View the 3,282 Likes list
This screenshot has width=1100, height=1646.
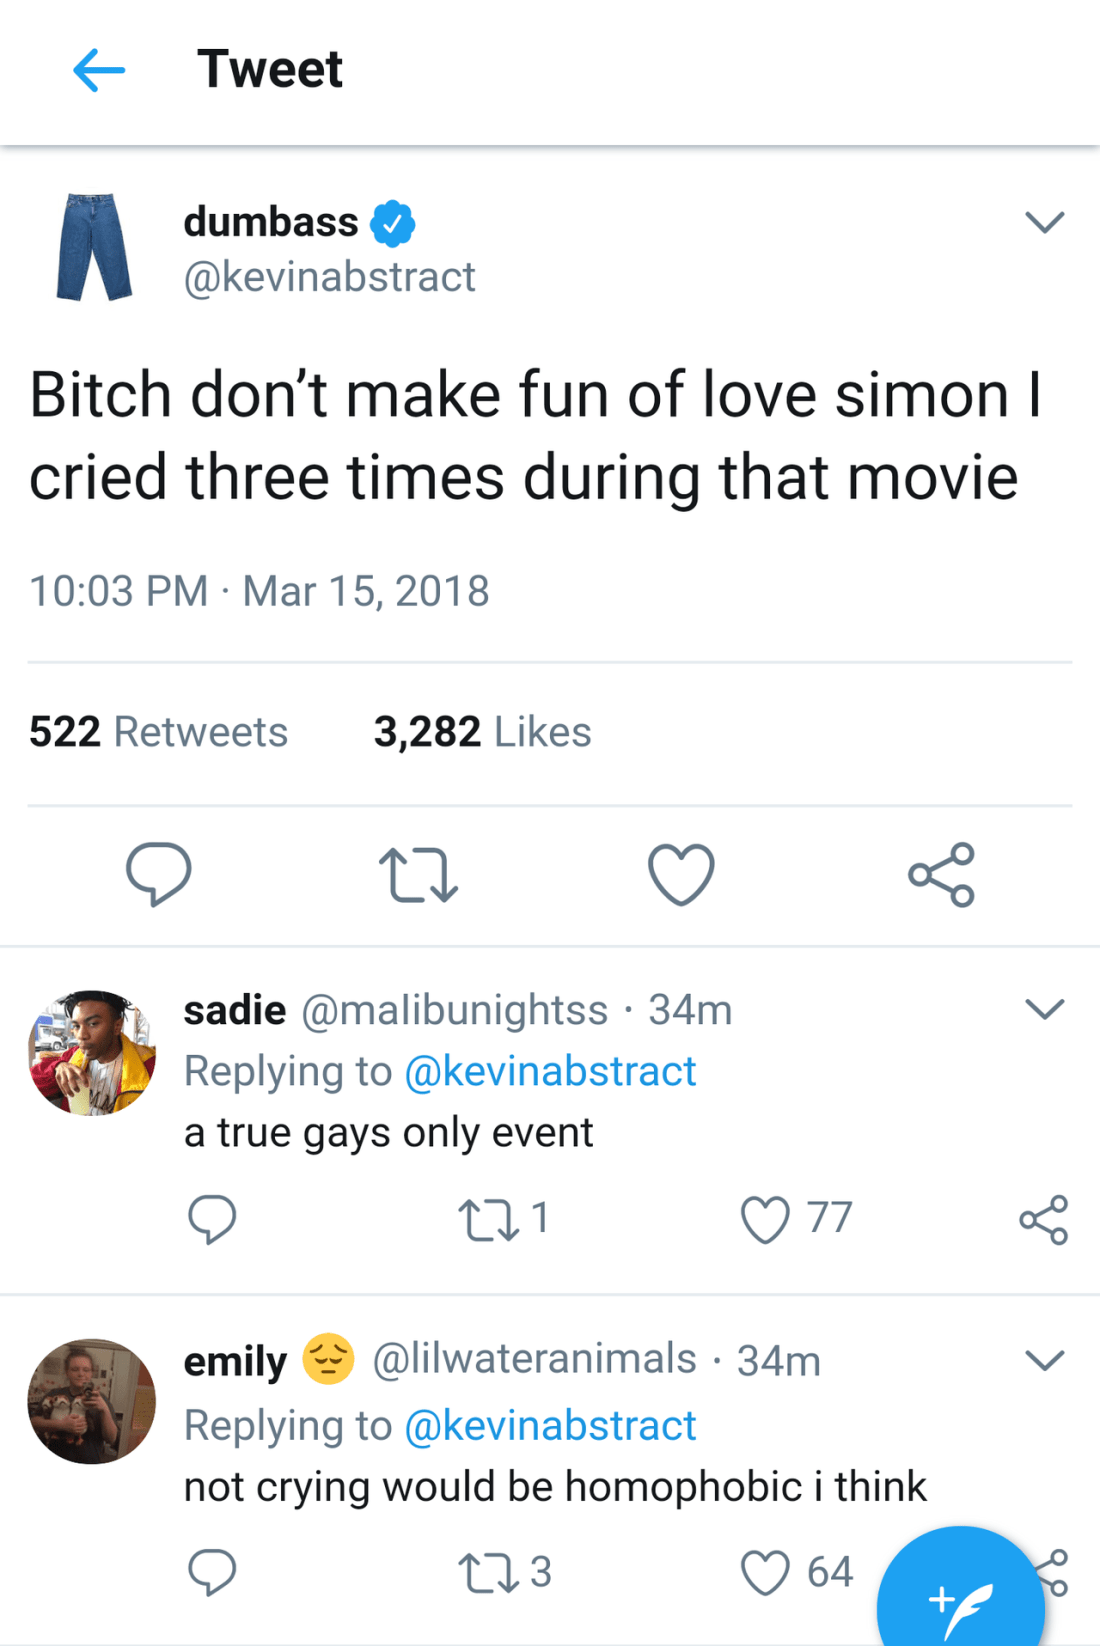(x=482, y=732)
